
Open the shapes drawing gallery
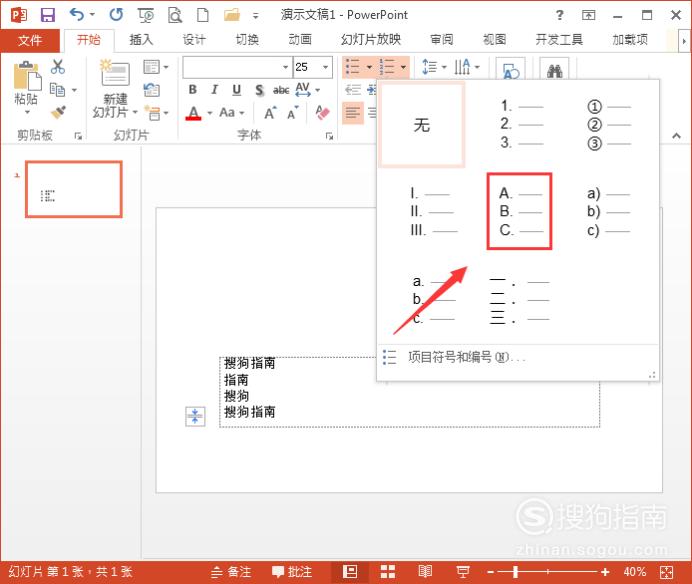click(511, 71)
